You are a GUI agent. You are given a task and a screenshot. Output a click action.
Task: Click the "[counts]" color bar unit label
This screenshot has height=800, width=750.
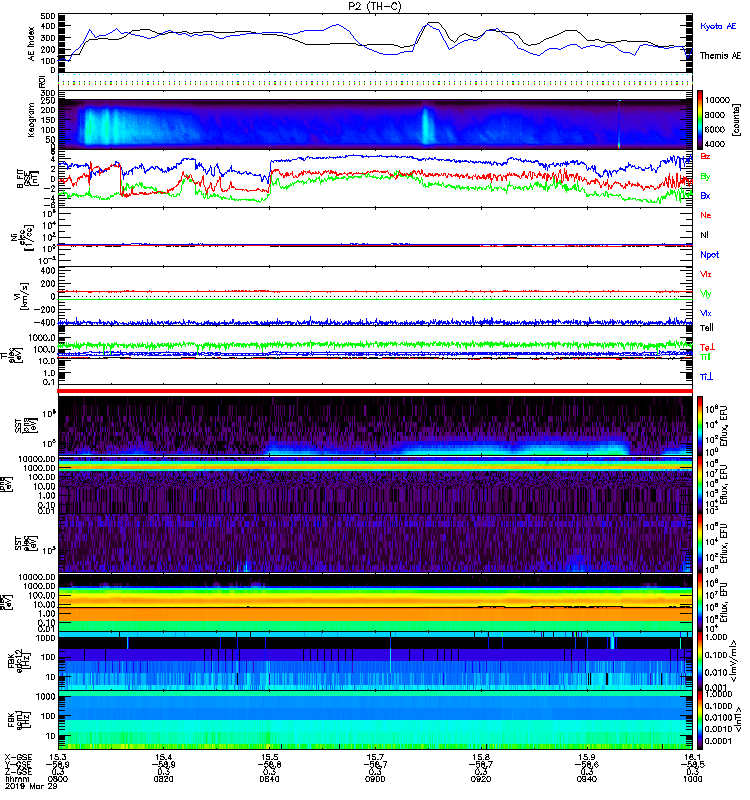[x=736, y=120]
